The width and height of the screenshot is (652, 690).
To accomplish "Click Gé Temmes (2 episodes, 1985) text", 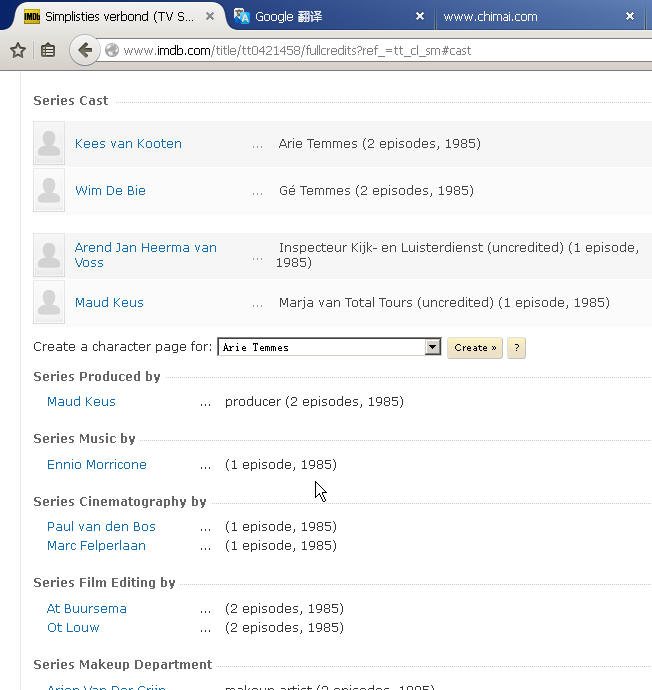I will pyautogui.click(x=376, y=191).
